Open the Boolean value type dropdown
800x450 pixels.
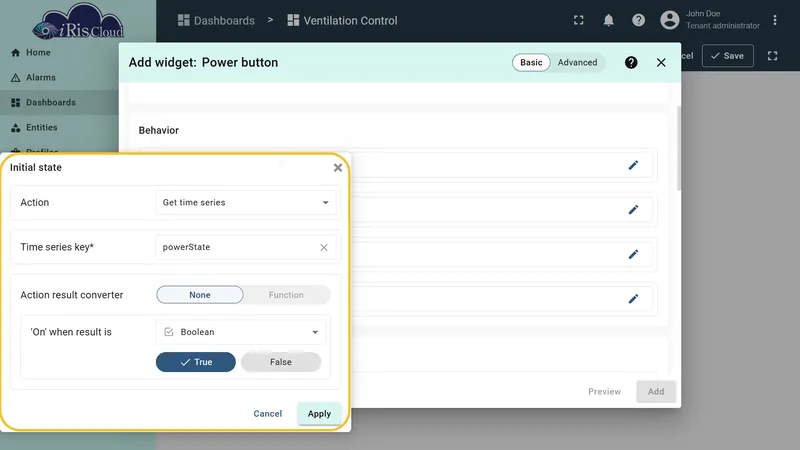pos(240,332)
